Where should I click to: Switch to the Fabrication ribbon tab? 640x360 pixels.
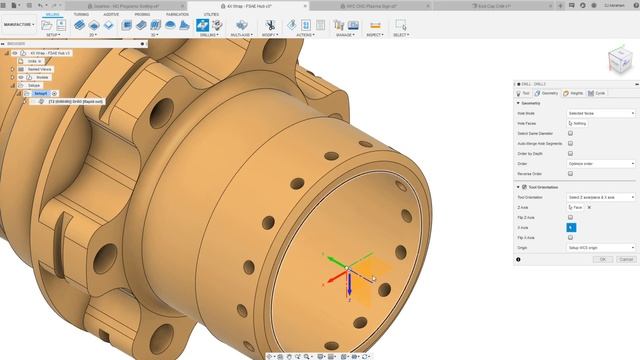[177, 14]
